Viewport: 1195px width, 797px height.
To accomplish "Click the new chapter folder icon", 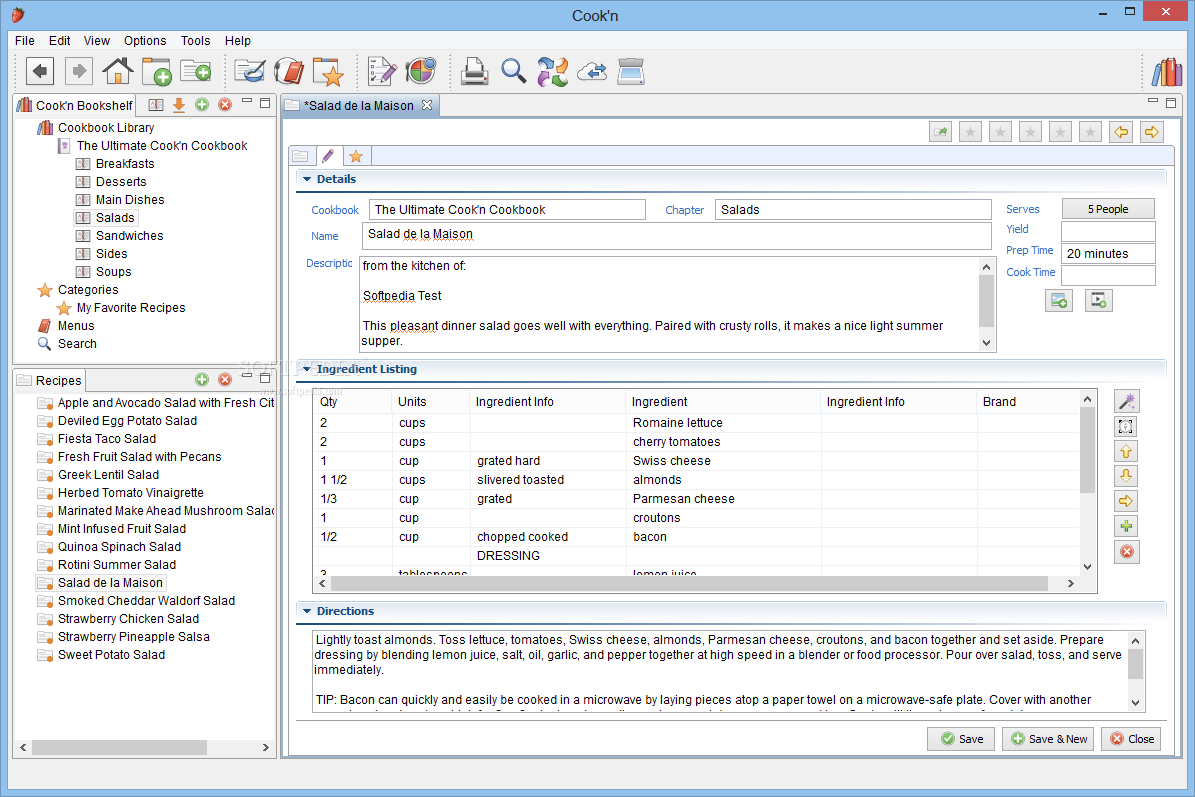I will click(x=196, y=72).
